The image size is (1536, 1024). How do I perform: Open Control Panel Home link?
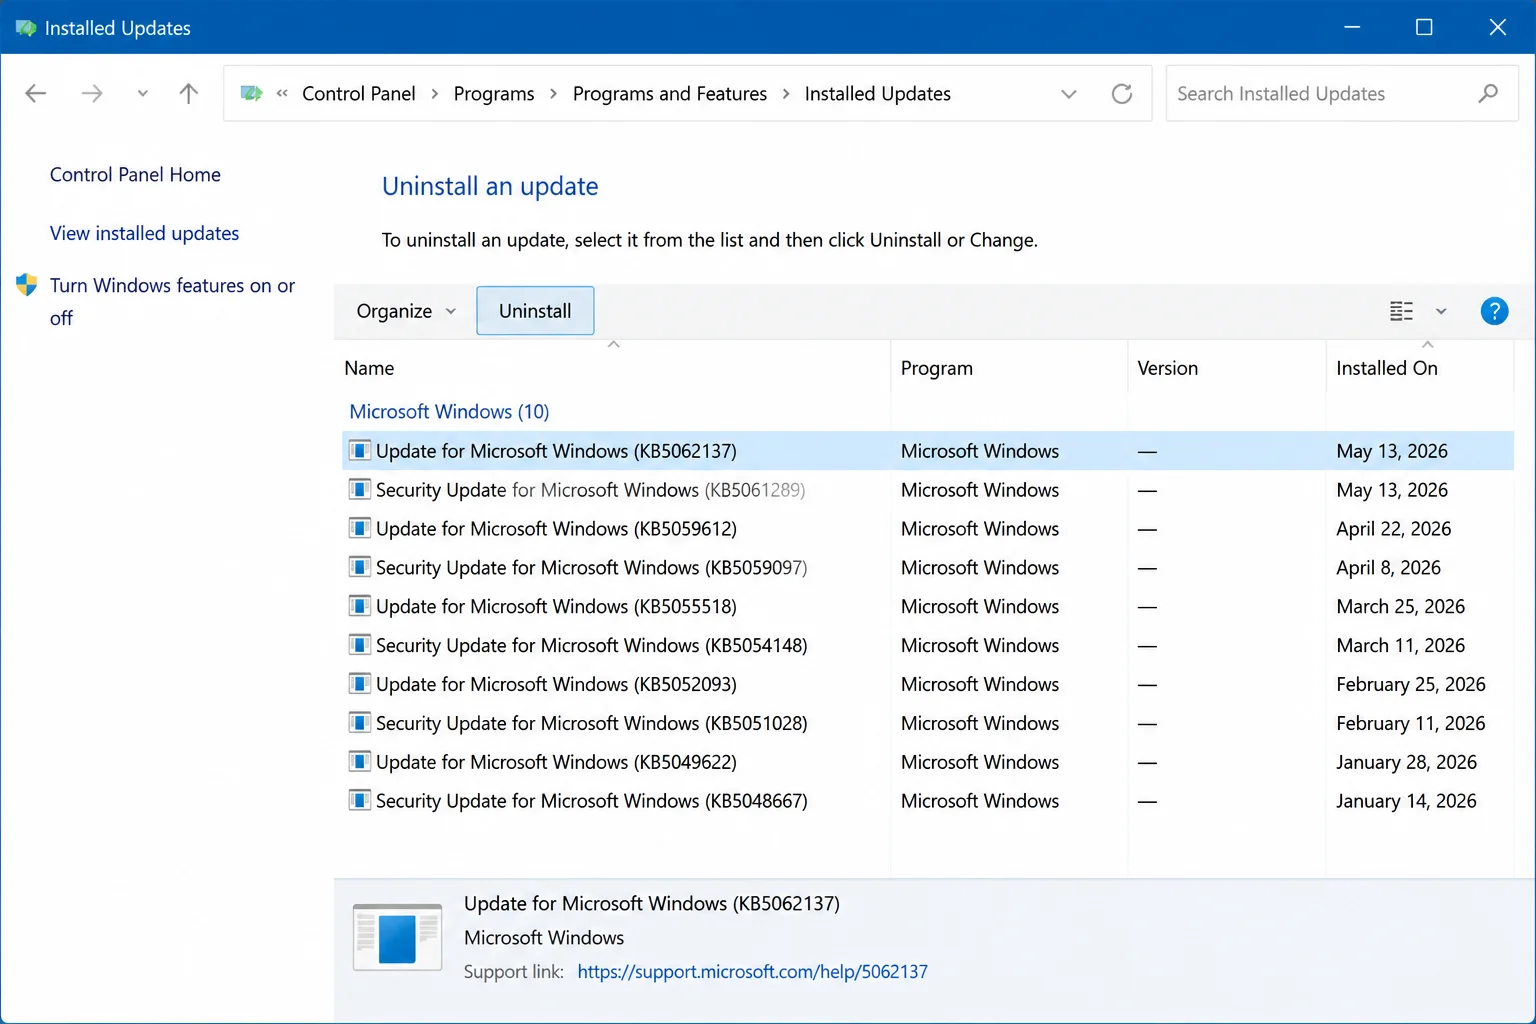point(135,175)
